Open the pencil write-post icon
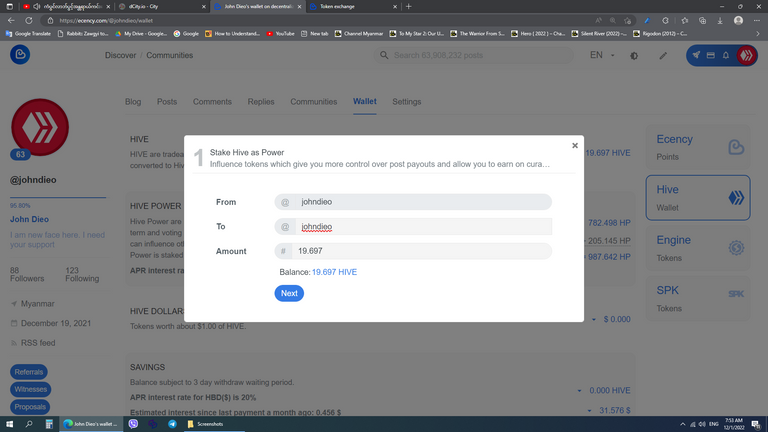768x432 pixels. coord(663,56)
